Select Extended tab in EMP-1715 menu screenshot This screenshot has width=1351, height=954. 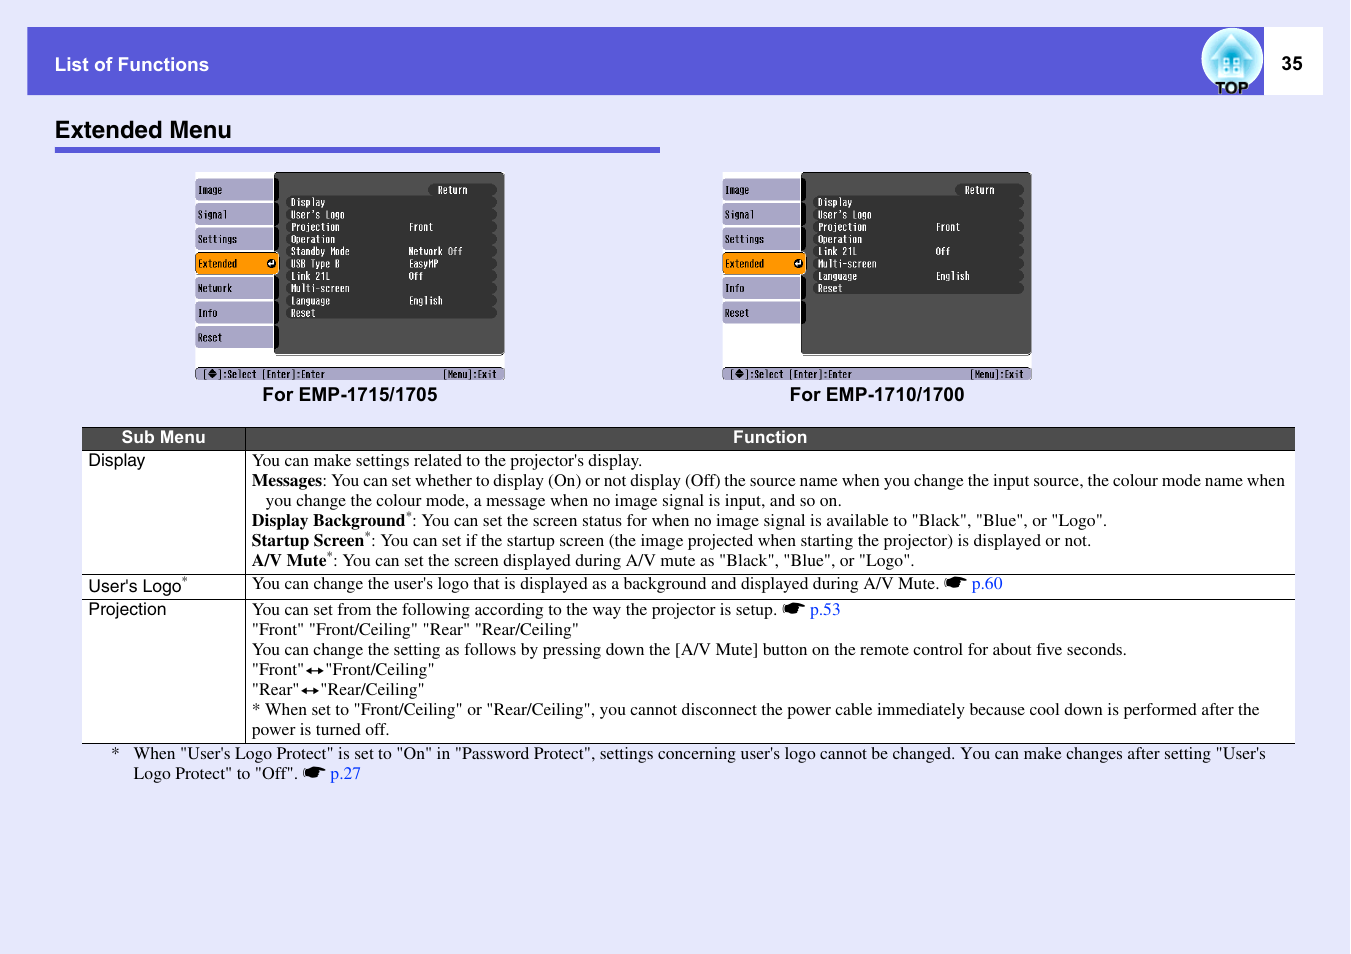[235, 264]
